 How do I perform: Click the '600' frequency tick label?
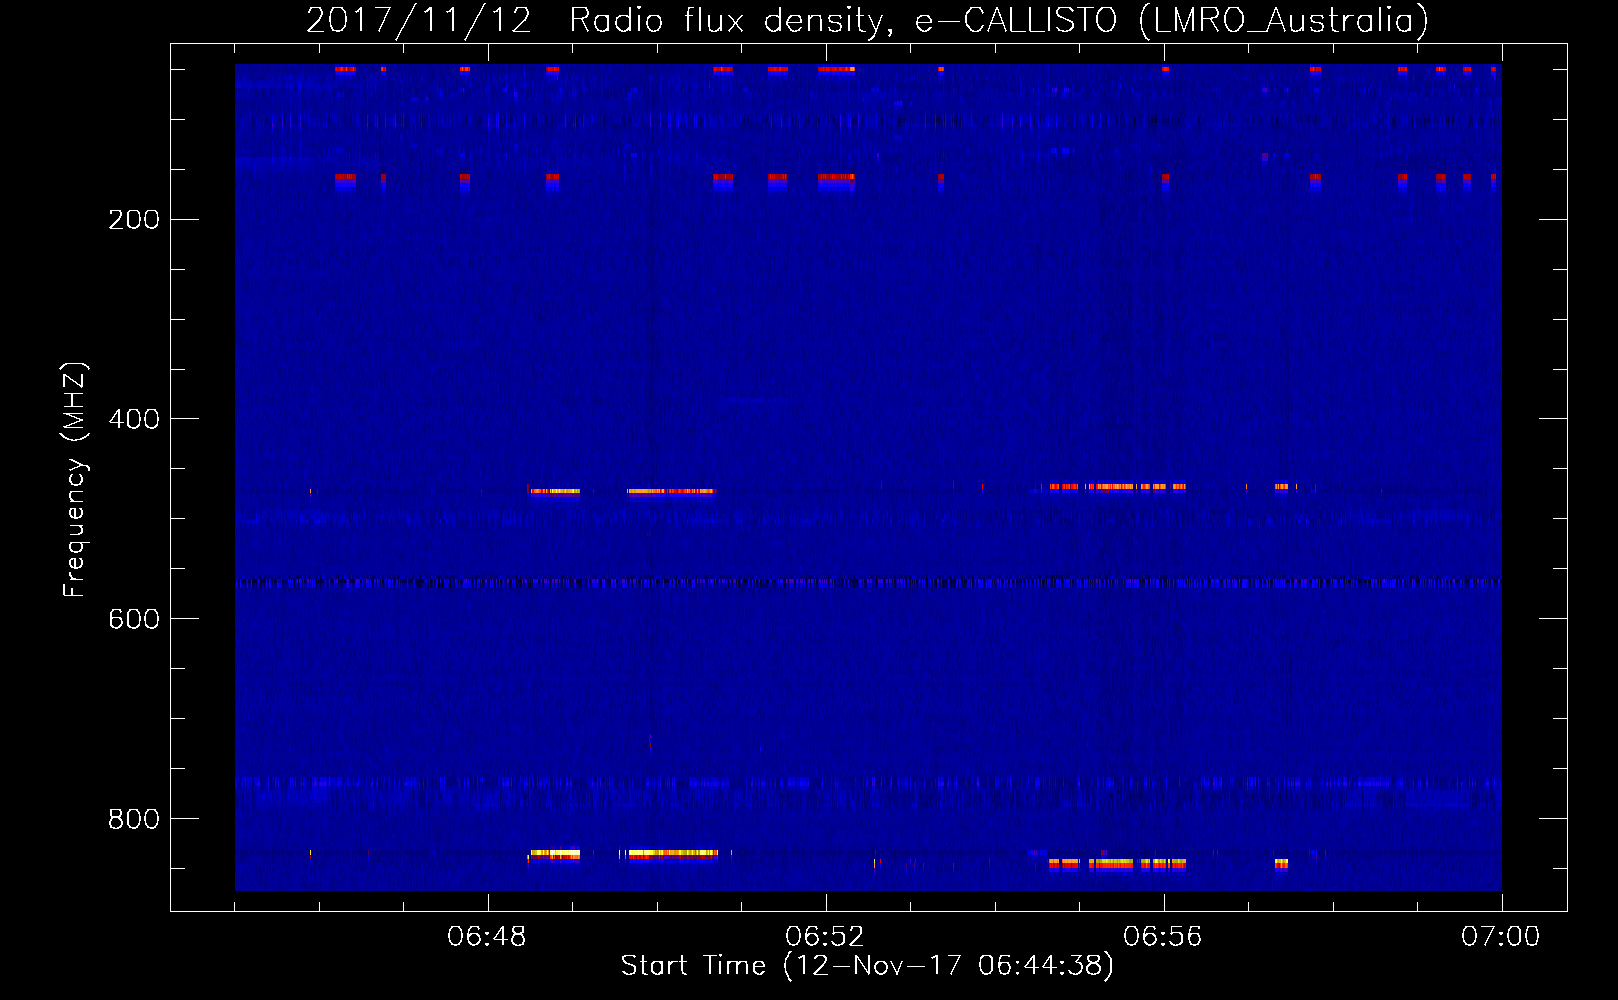coord(134,619)
